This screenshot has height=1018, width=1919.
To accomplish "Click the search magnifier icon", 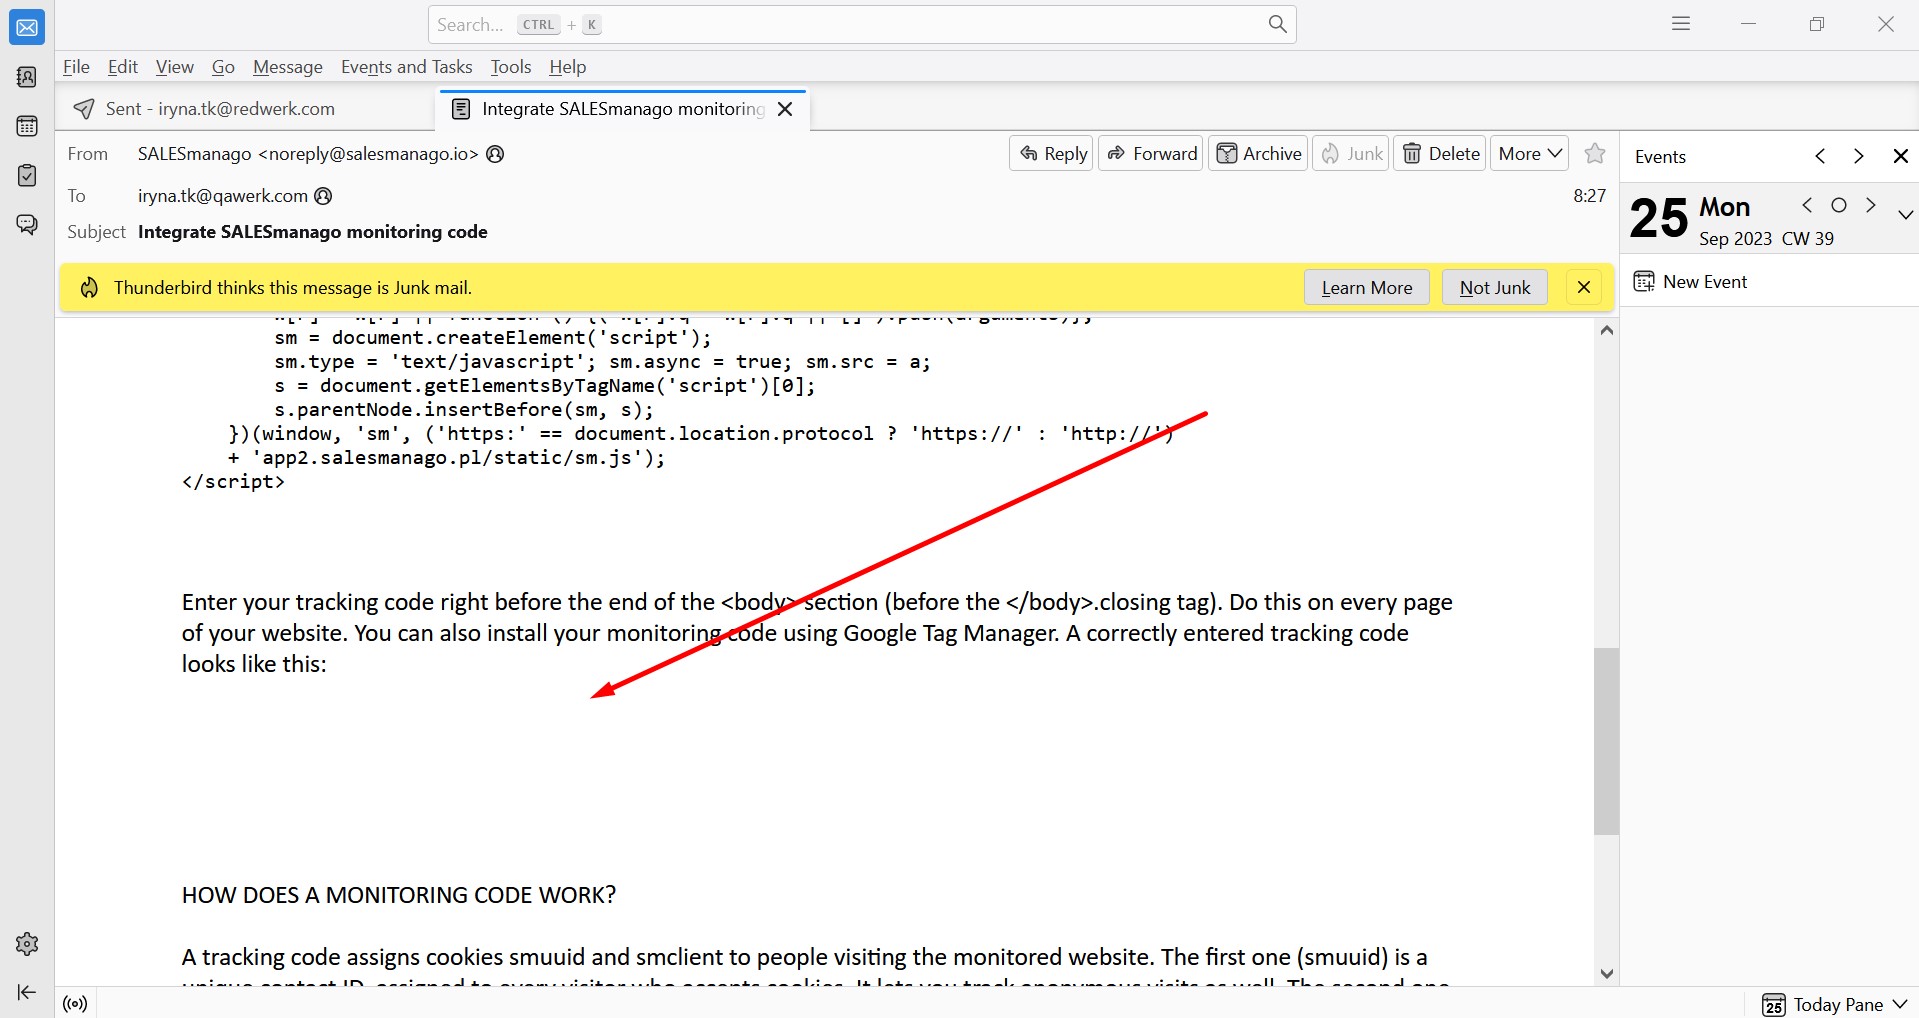I will (1277, 24).
